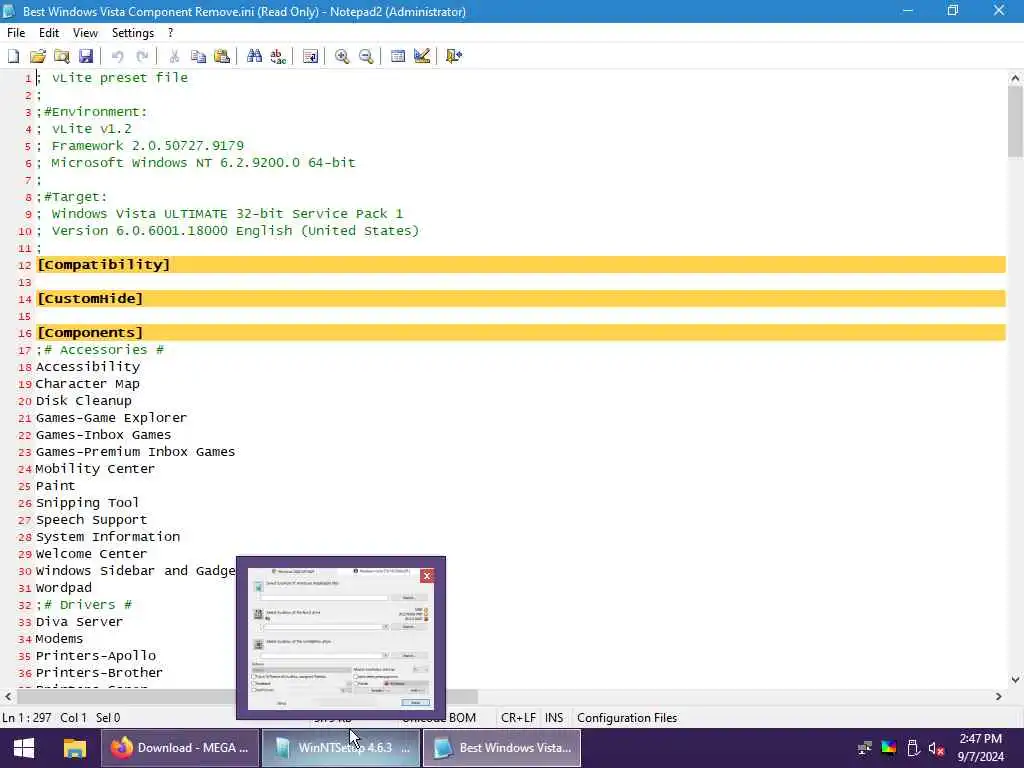Click the Exit door toolbar icon
Image resolution: width=1024 pixels, height=768 pixels.
[x=454, y=56]
